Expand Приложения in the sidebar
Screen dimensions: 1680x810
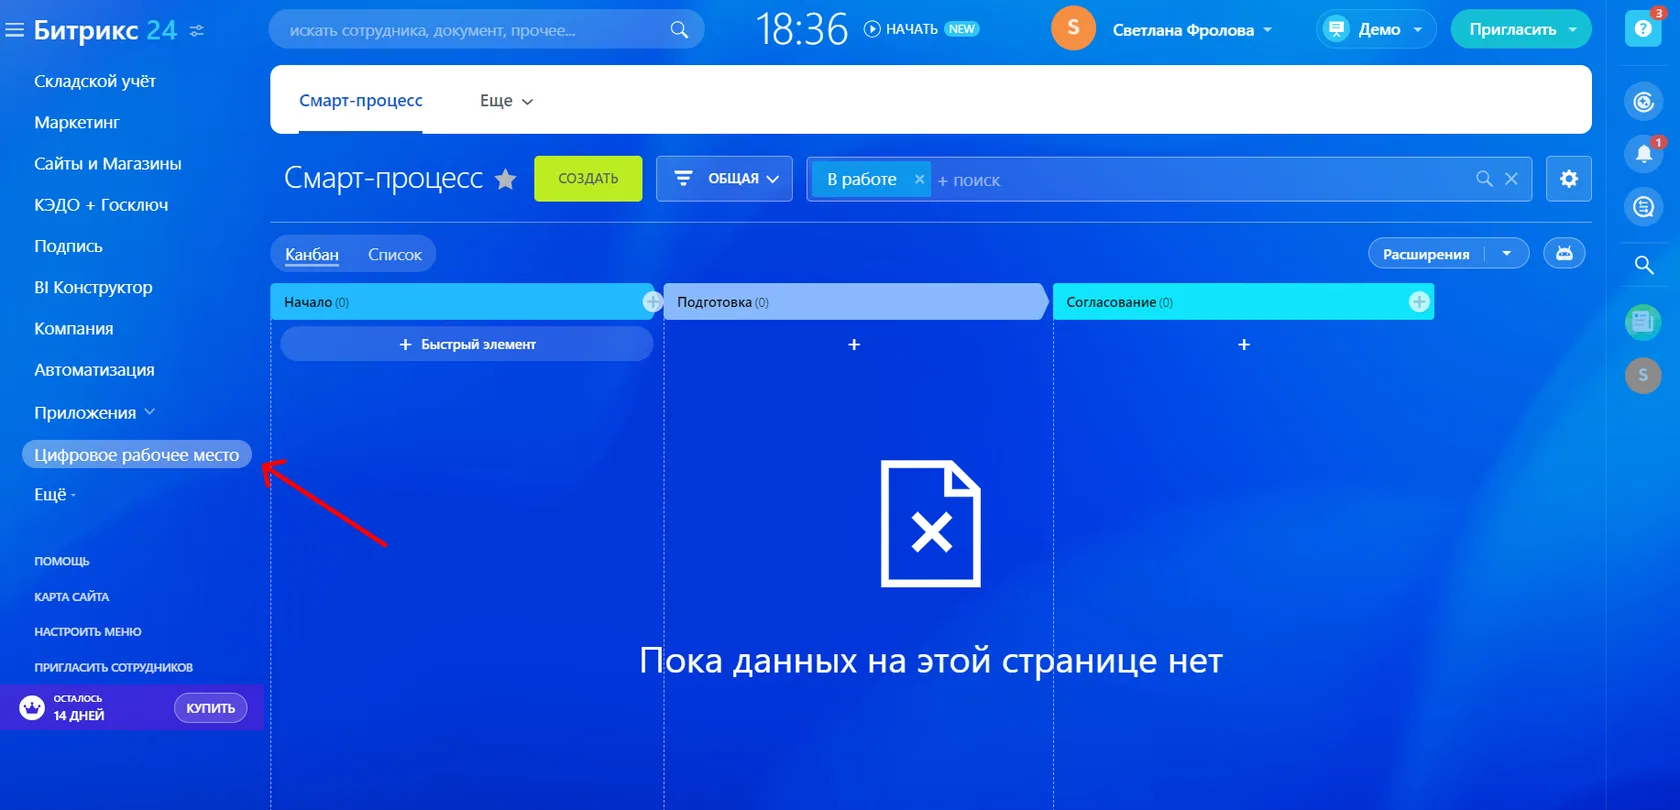tap(94, 412)
